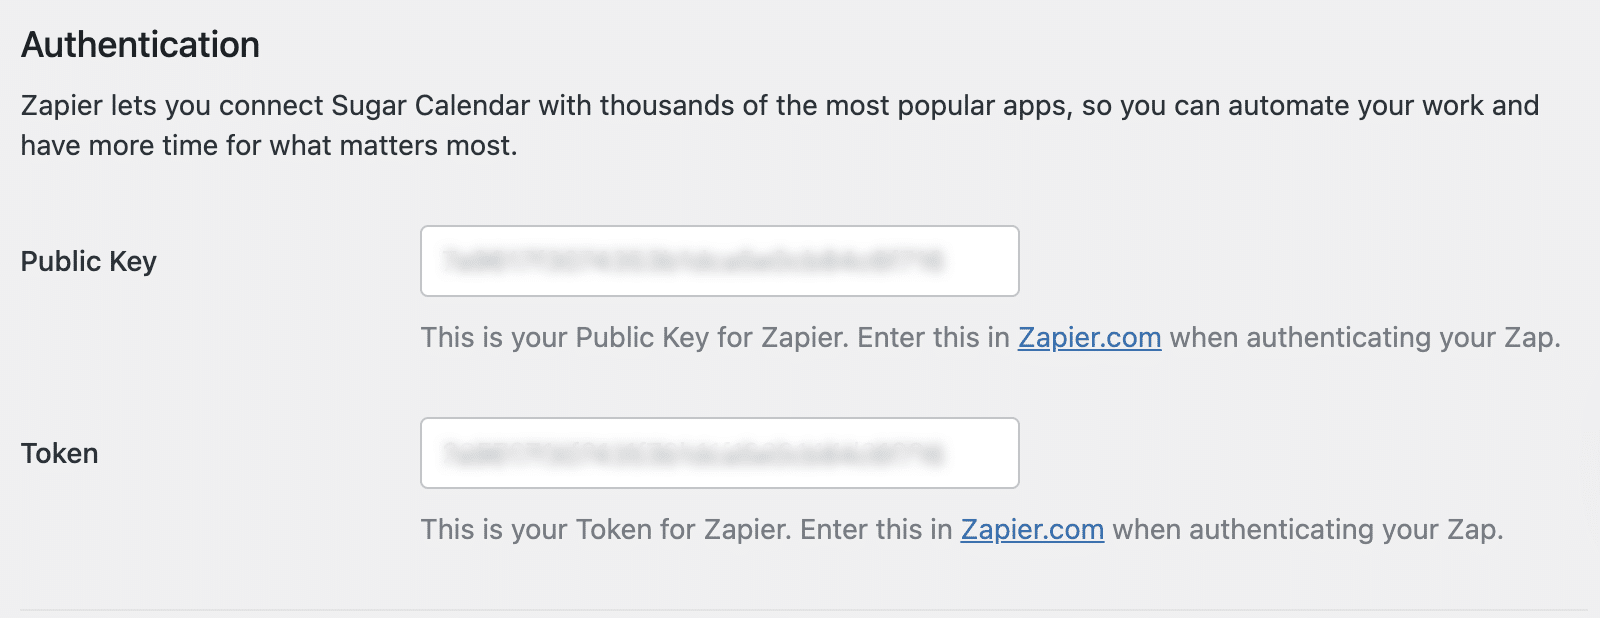1600x618 pixels.
Task: Click the Public Key helper text
Action: click(x=990, y=338)
